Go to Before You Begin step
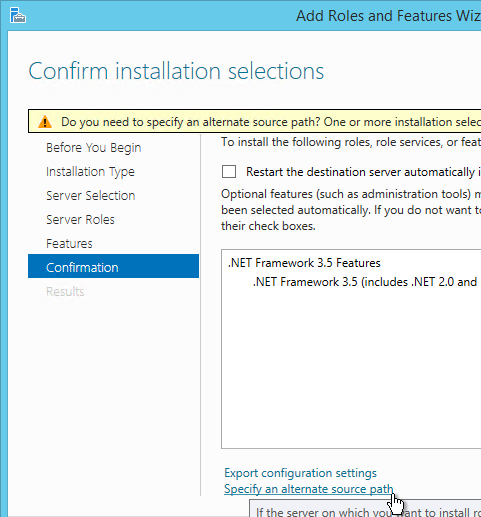 [94, 148]
